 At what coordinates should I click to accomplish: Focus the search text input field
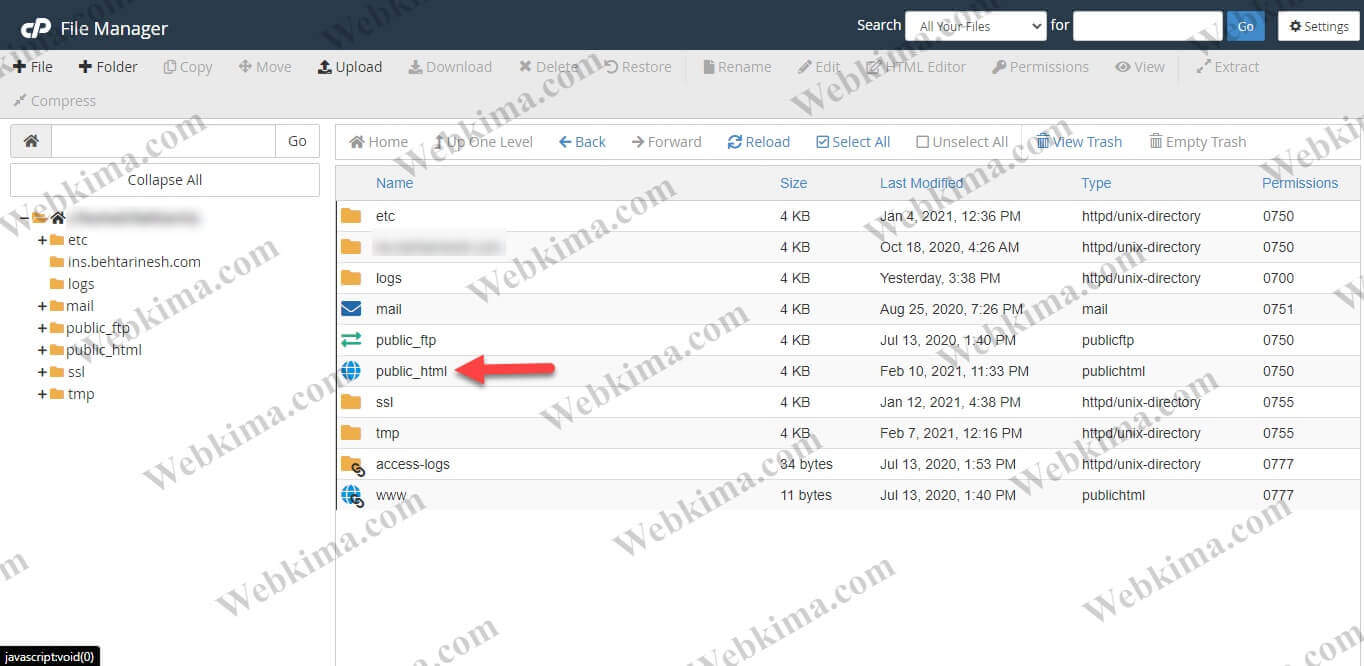tap(1147, 26)
